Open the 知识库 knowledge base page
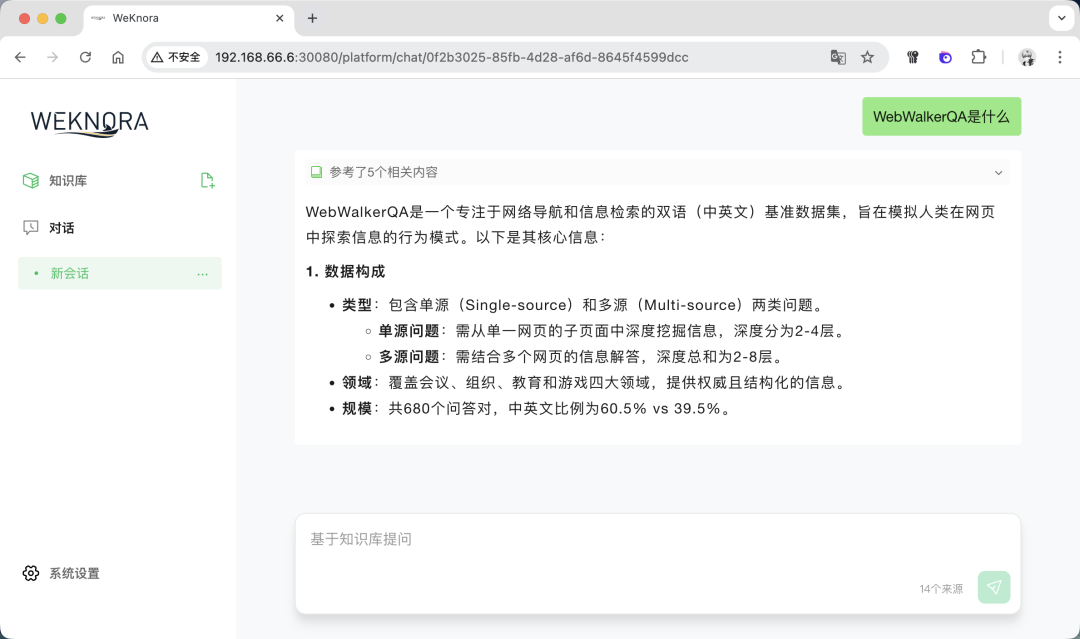Viewport: 1080px width, 639px height. click(x=68, y=181)
